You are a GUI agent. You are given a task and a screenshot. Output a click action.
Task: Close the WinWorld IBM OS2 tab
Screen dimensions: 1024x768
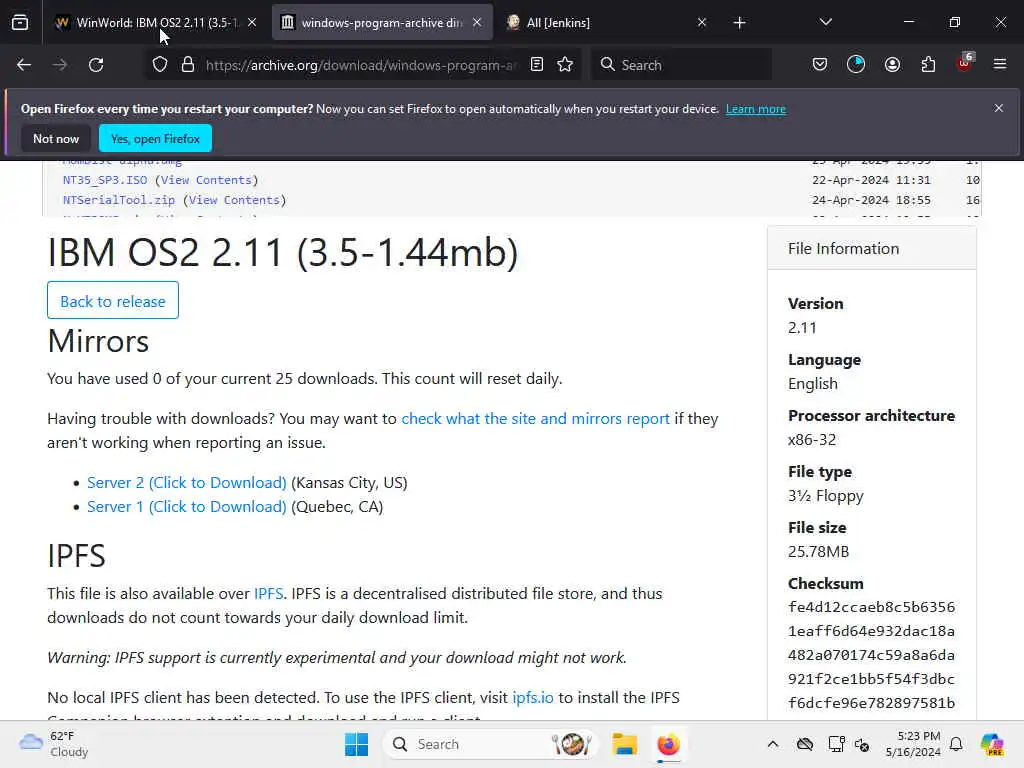click(252, 22)
